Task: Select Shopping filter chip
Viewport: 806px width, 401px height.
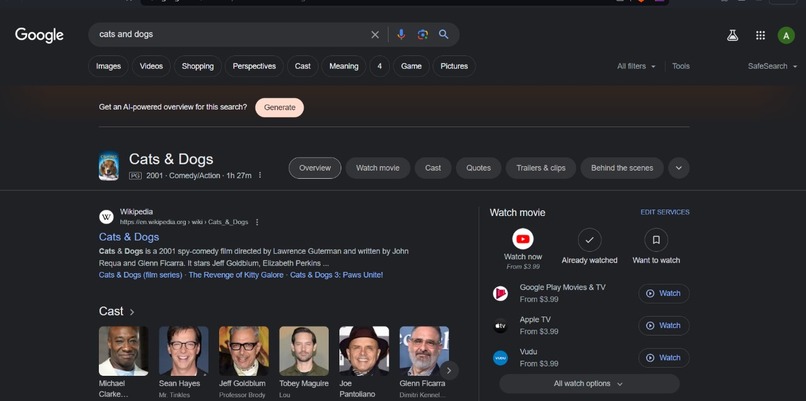Action: (x=197, y=66)
